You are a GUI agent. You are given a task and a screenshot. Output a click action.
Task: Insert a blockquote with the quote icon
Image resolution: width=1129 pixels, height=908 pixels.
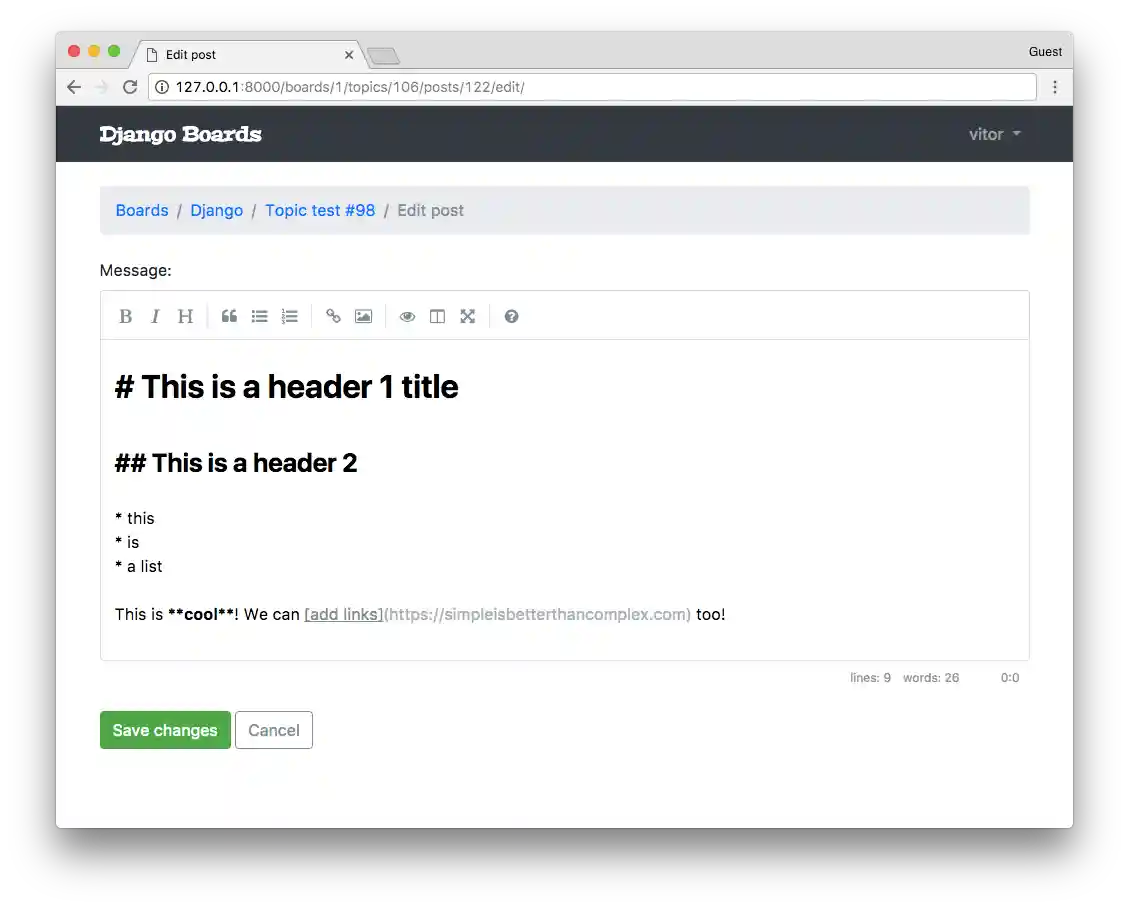[x=229, y=316]
